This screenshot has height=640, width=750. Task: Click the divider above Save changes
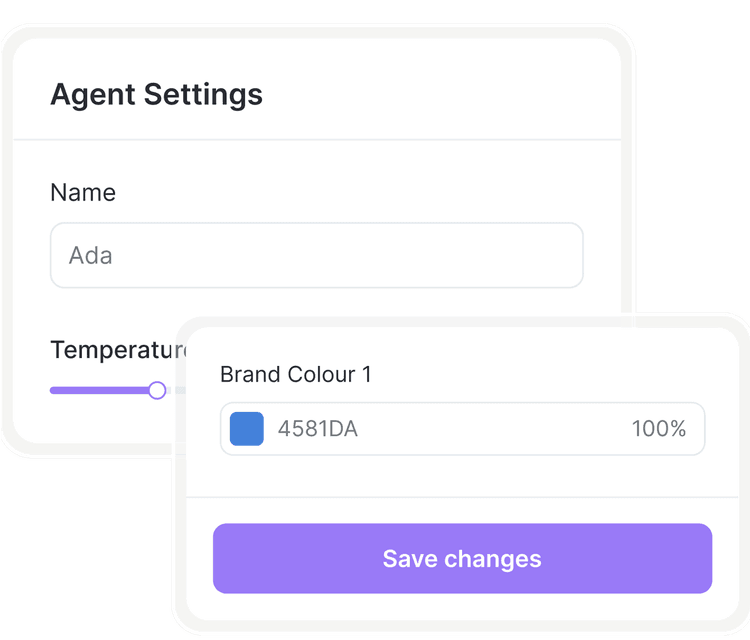click(x=462, y=497)
